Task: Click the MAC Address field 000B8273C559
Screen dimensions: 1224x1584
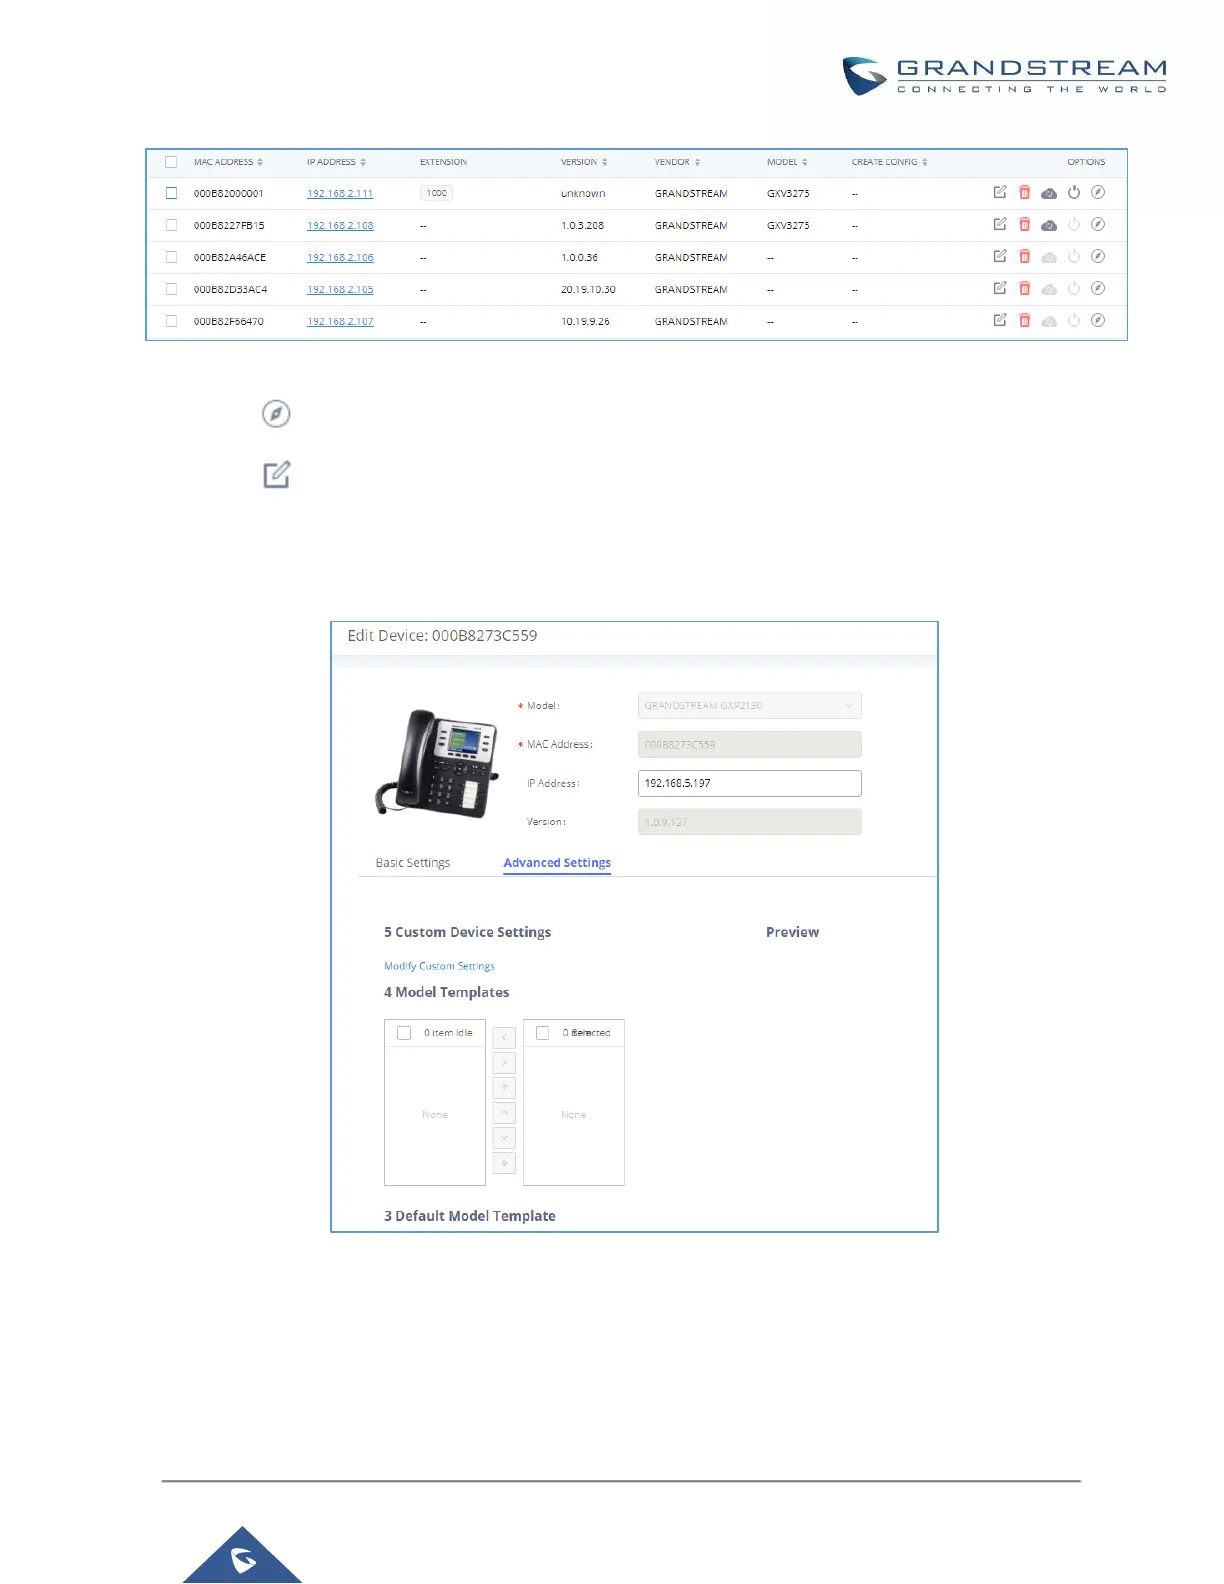Action: point(750,745)
